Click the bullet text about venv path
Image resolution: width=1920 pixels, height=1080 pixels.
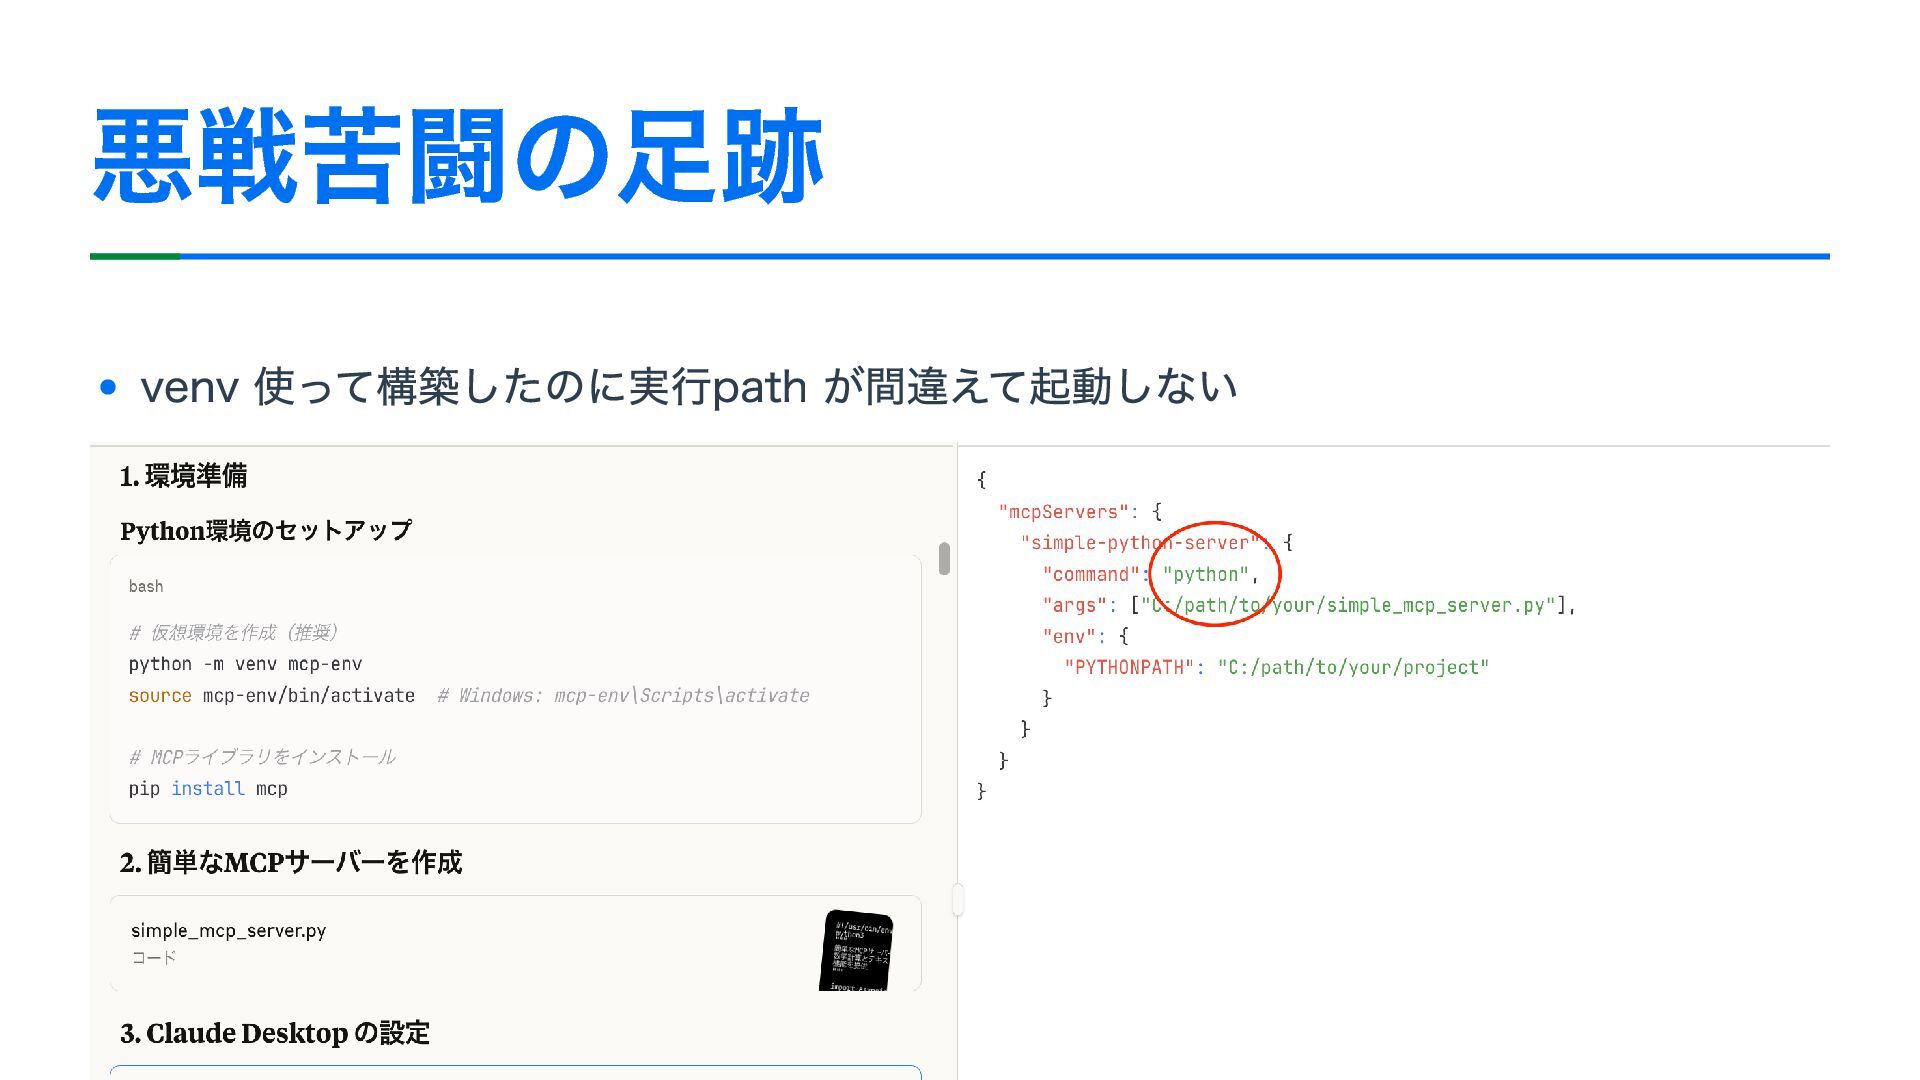tap(688, 387)
